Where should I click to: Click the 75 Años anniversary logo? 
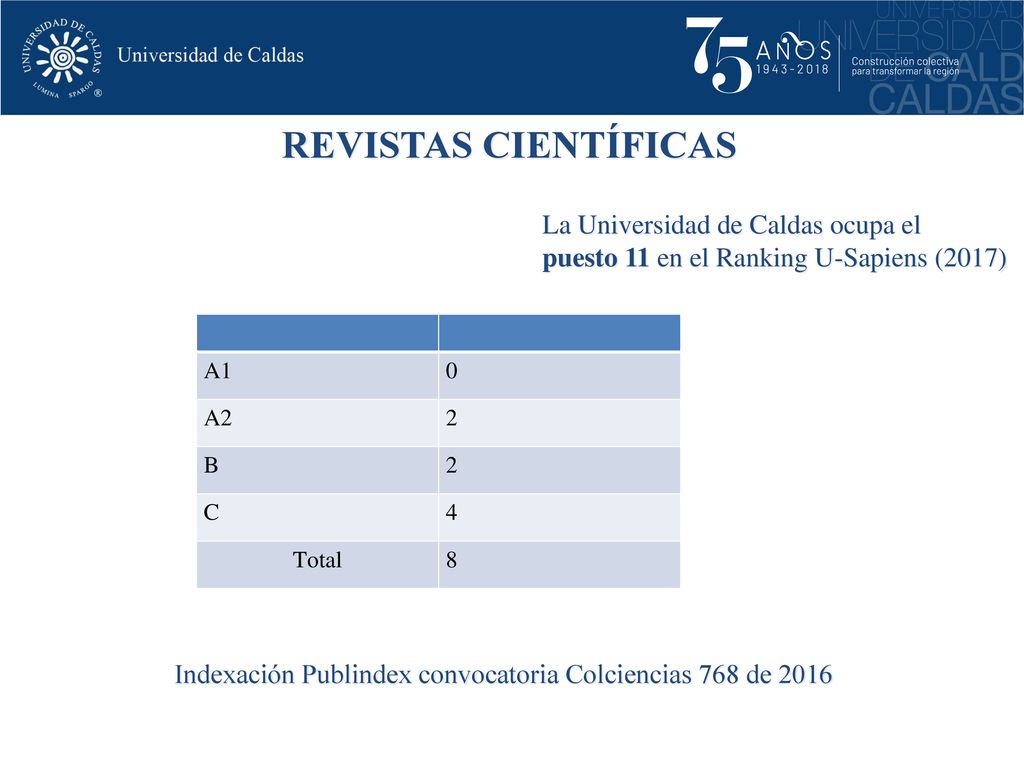click(x=758, y=55)
